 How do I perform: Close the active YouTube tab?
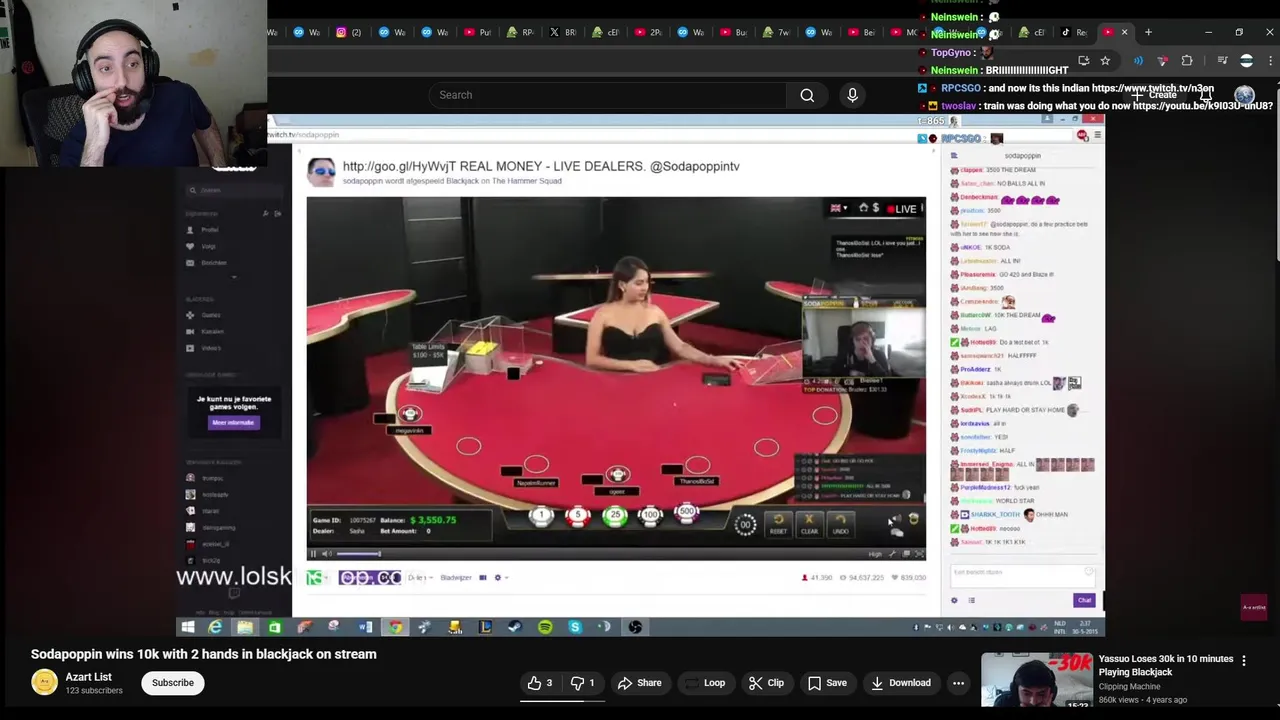[1124, 32]
